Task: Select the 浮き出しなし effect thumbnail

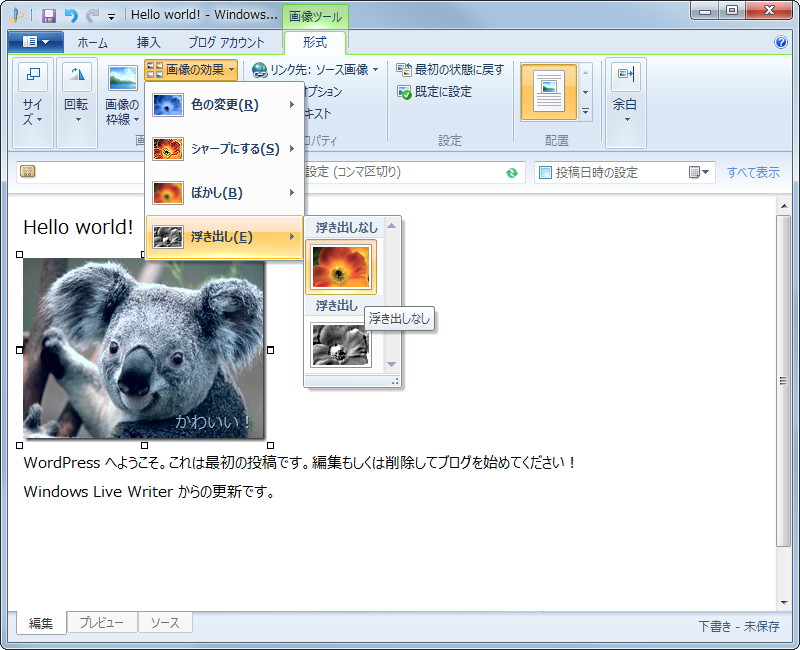Action: pos(342,265)
